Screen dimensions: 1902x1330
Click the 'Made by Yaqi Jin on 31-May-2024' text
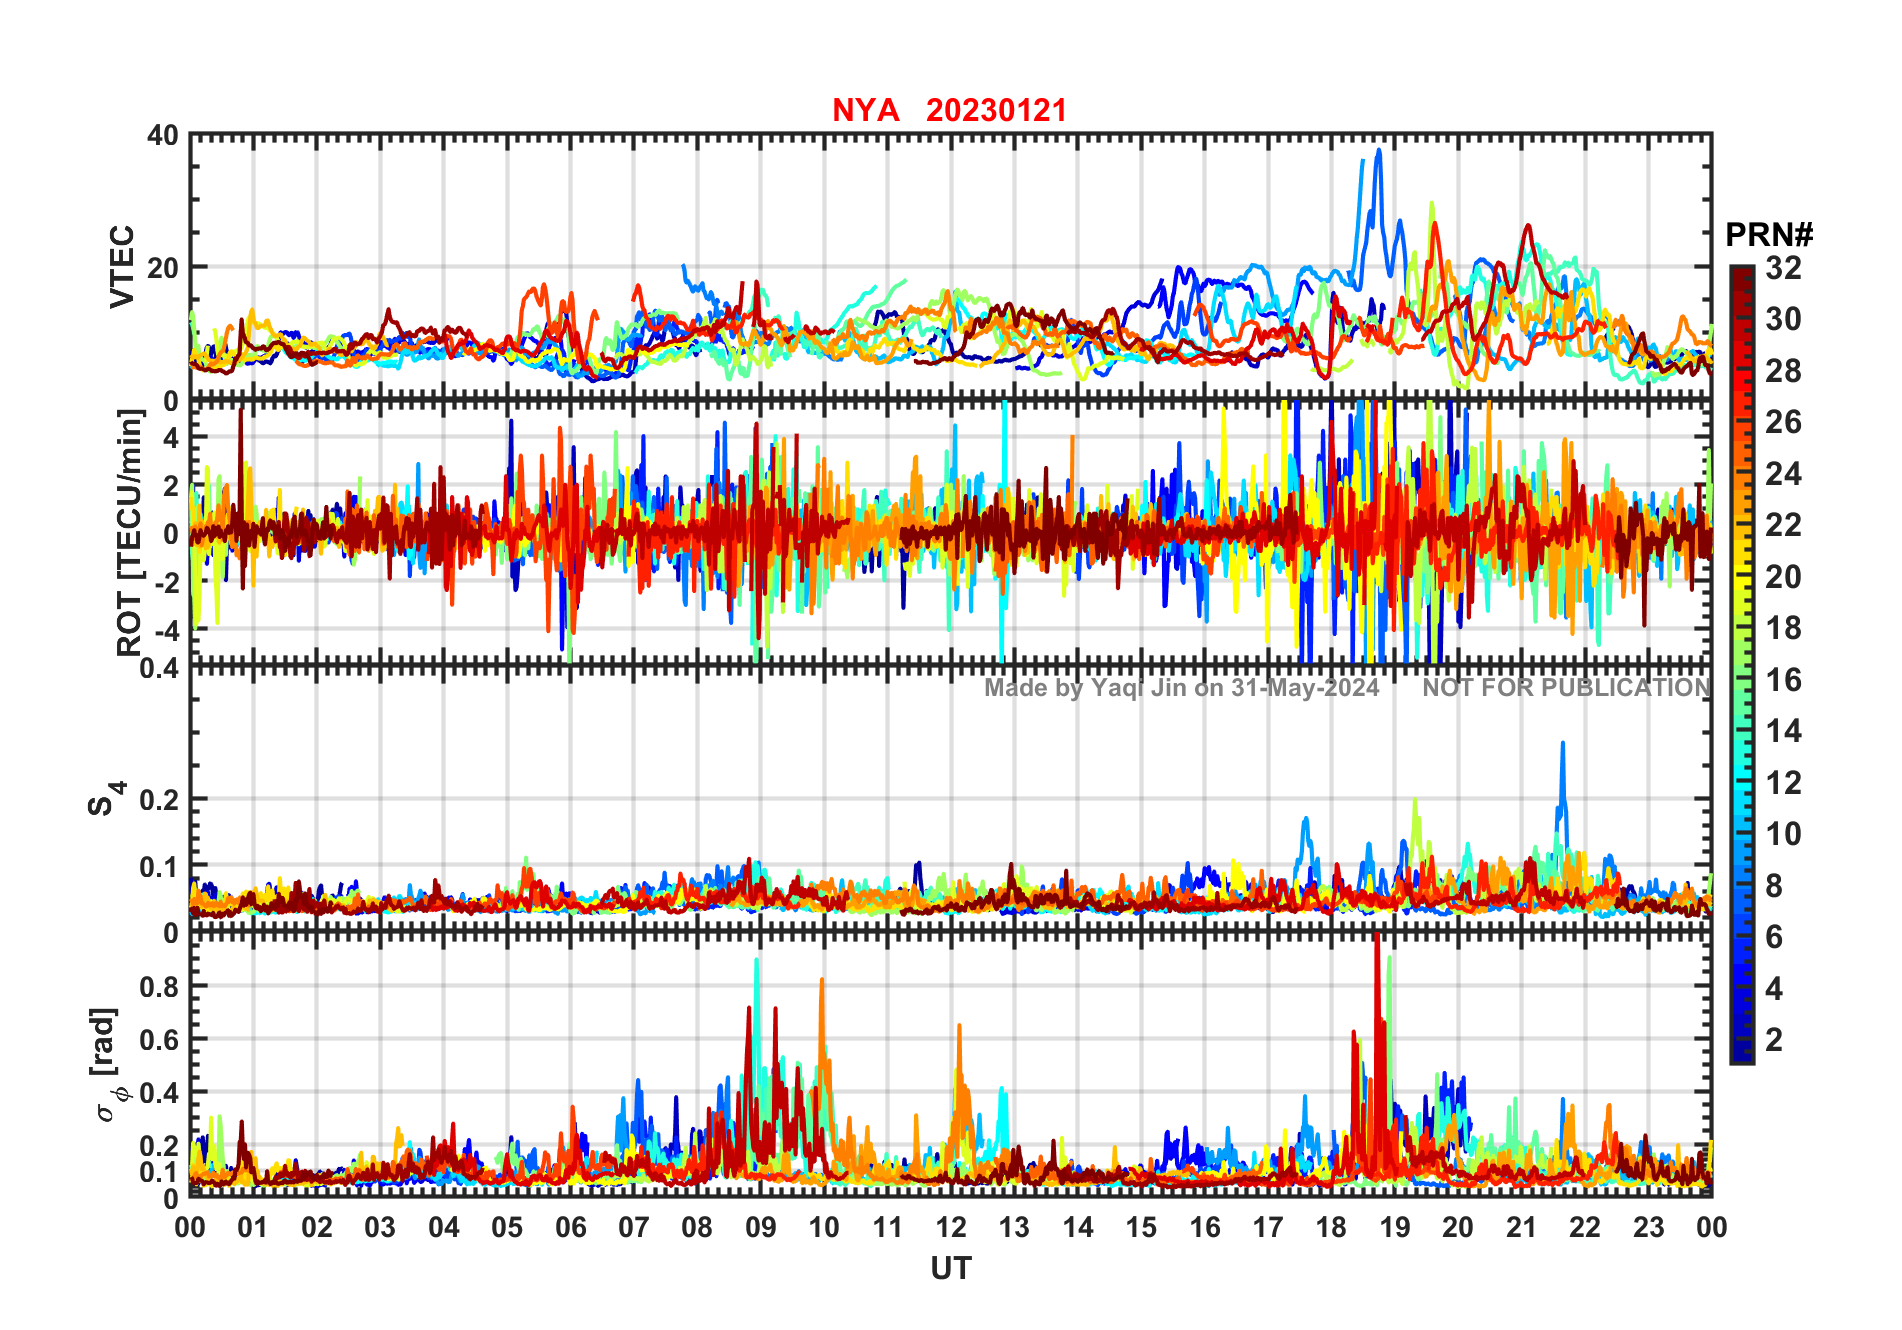(x=1181, y=687)
